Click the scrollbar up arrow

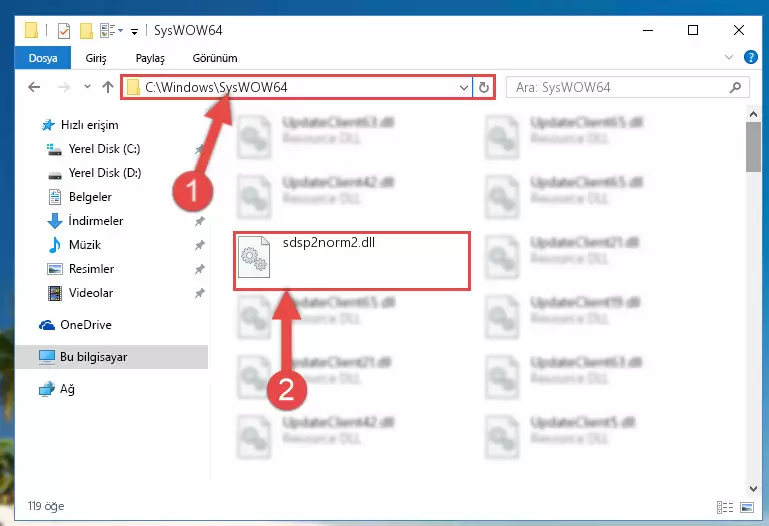coord(753,114)
